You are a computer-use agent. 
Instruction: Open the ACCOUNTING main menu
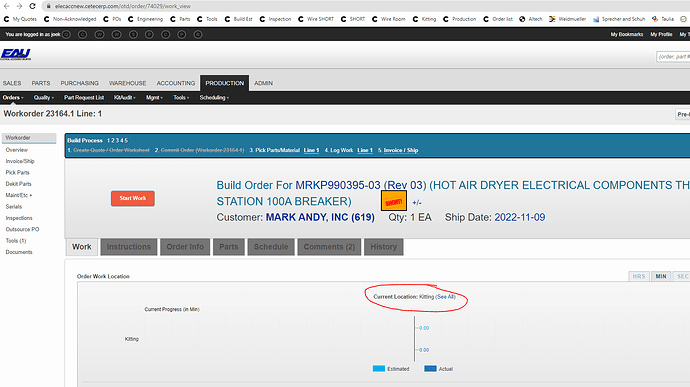tap(176, 83)
